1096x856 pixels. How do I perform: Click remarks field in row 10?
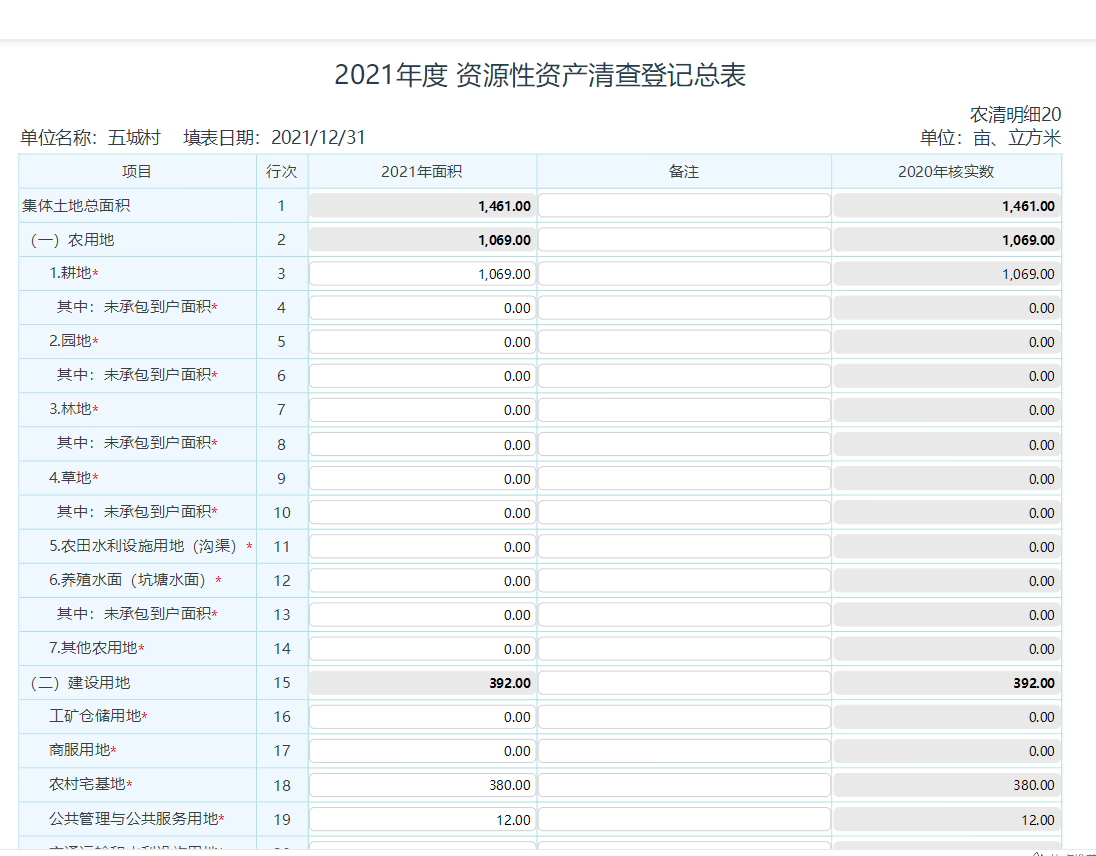[684, 513]
